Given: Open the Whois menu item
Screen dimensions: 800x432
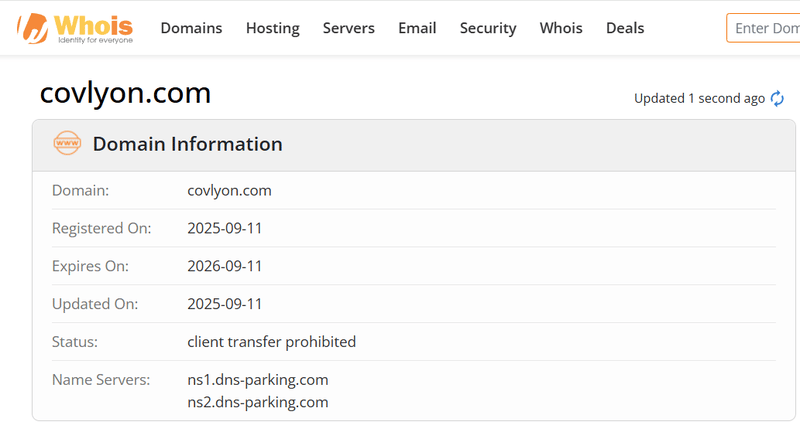Looking at the screenshot, I should (x=561, y=28).
